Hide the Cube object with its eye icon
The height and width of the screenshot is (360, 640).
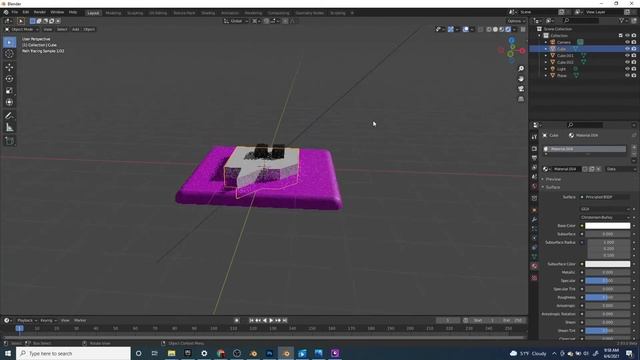(x=627, y=49)
